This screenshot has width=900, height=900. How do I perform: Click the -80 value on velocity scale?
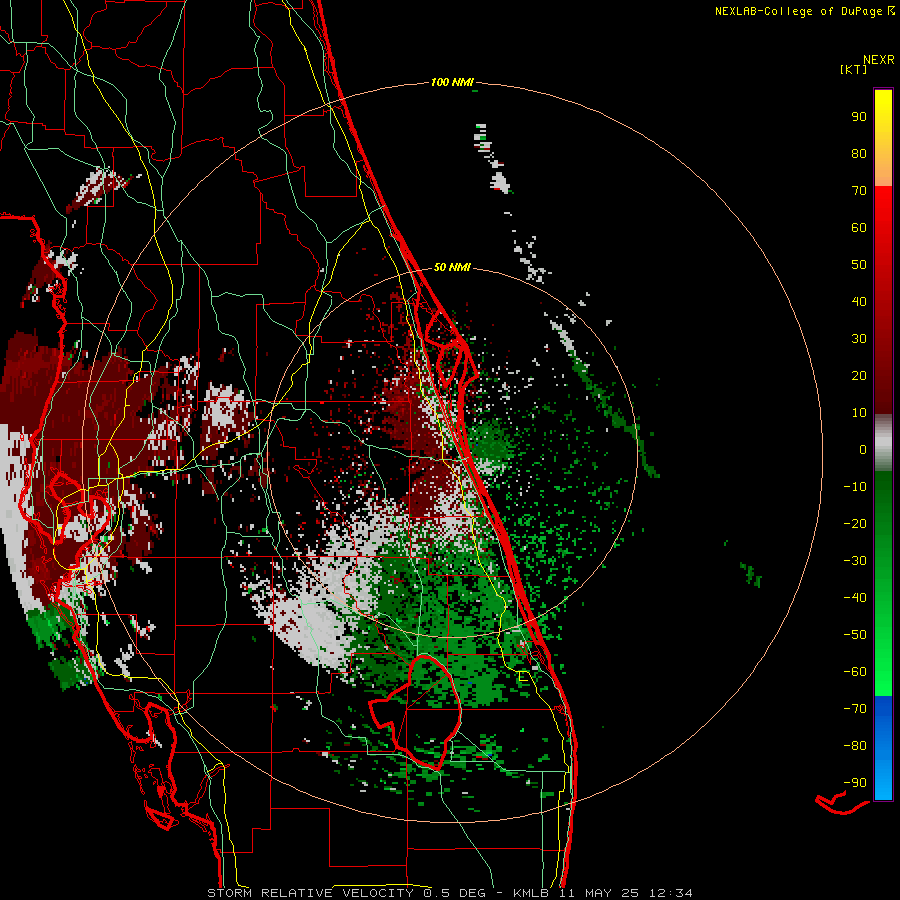pos(855,746)
